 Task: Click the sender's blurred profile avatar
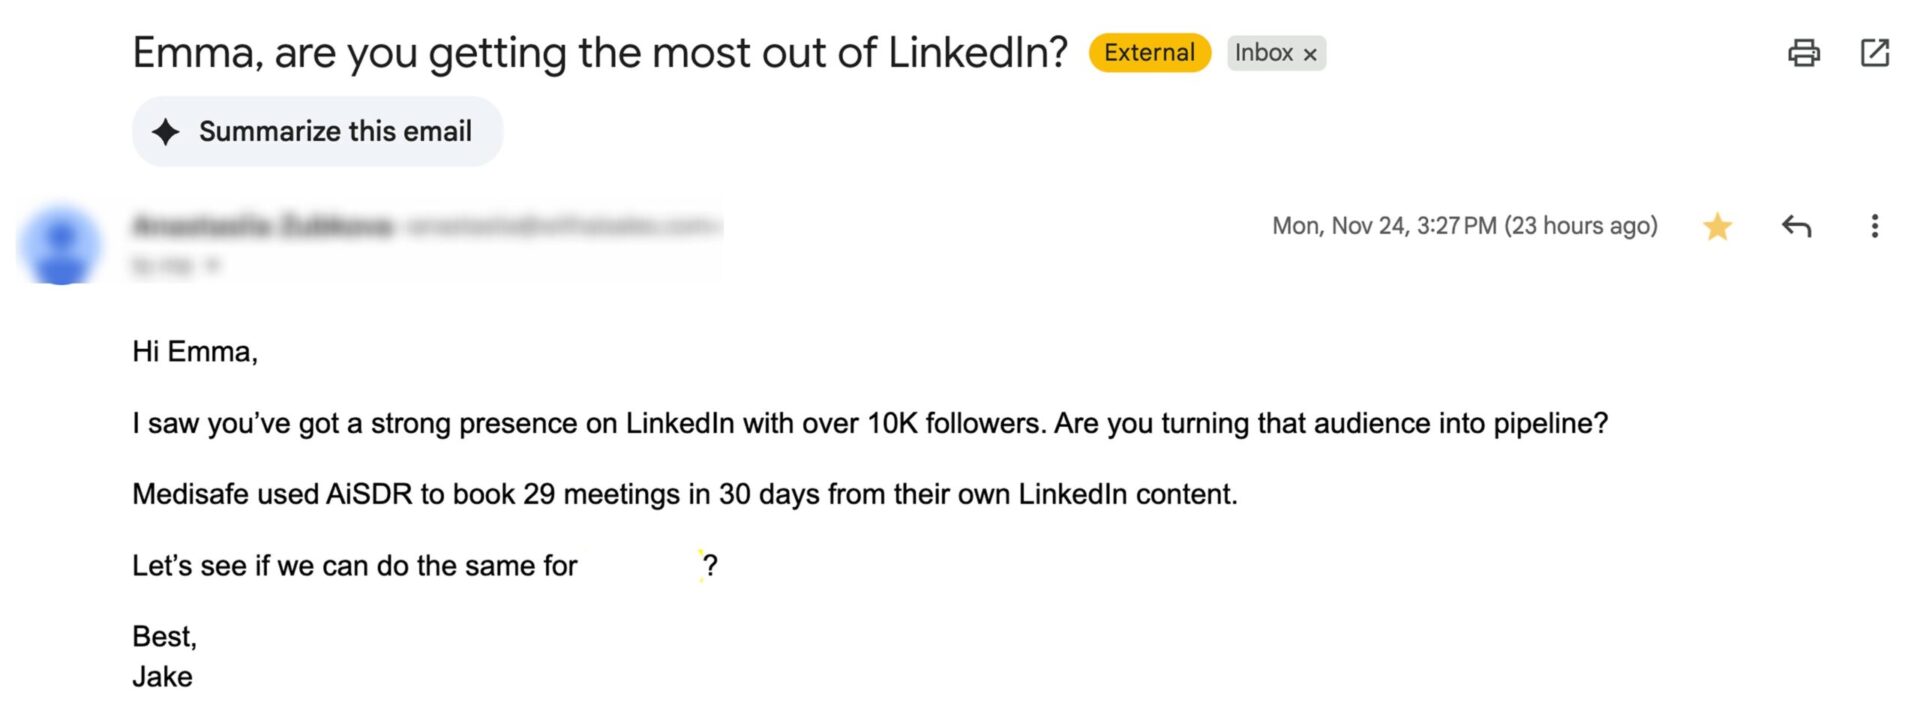point(61,245)
